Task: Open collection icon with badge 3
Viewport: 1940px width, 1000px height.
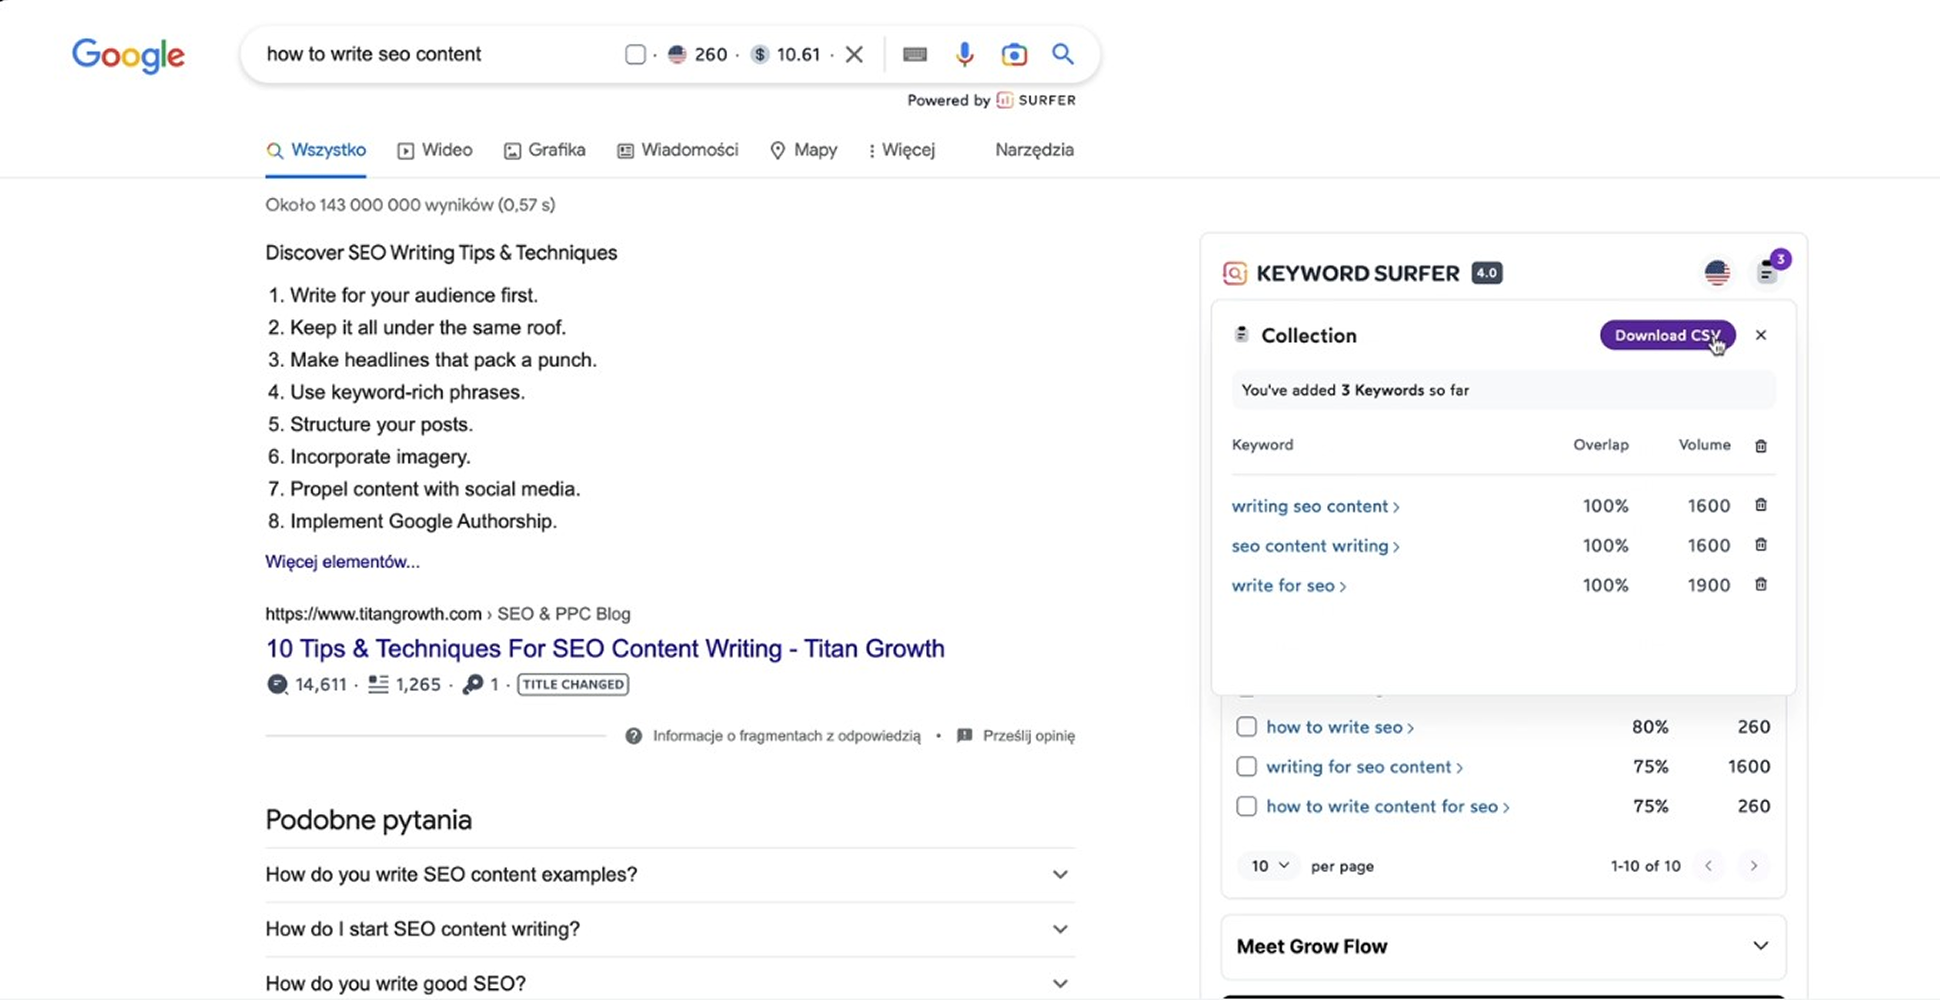Action: (x=1767, y=272)
